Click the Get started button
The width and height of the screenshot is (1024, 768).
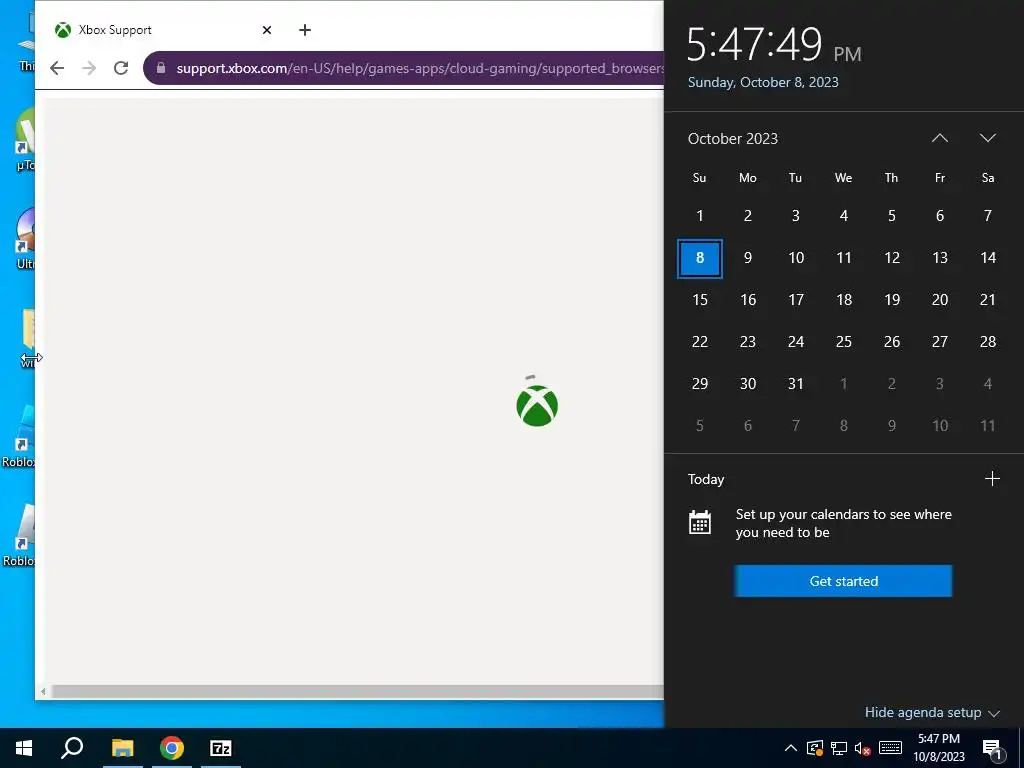843,581
